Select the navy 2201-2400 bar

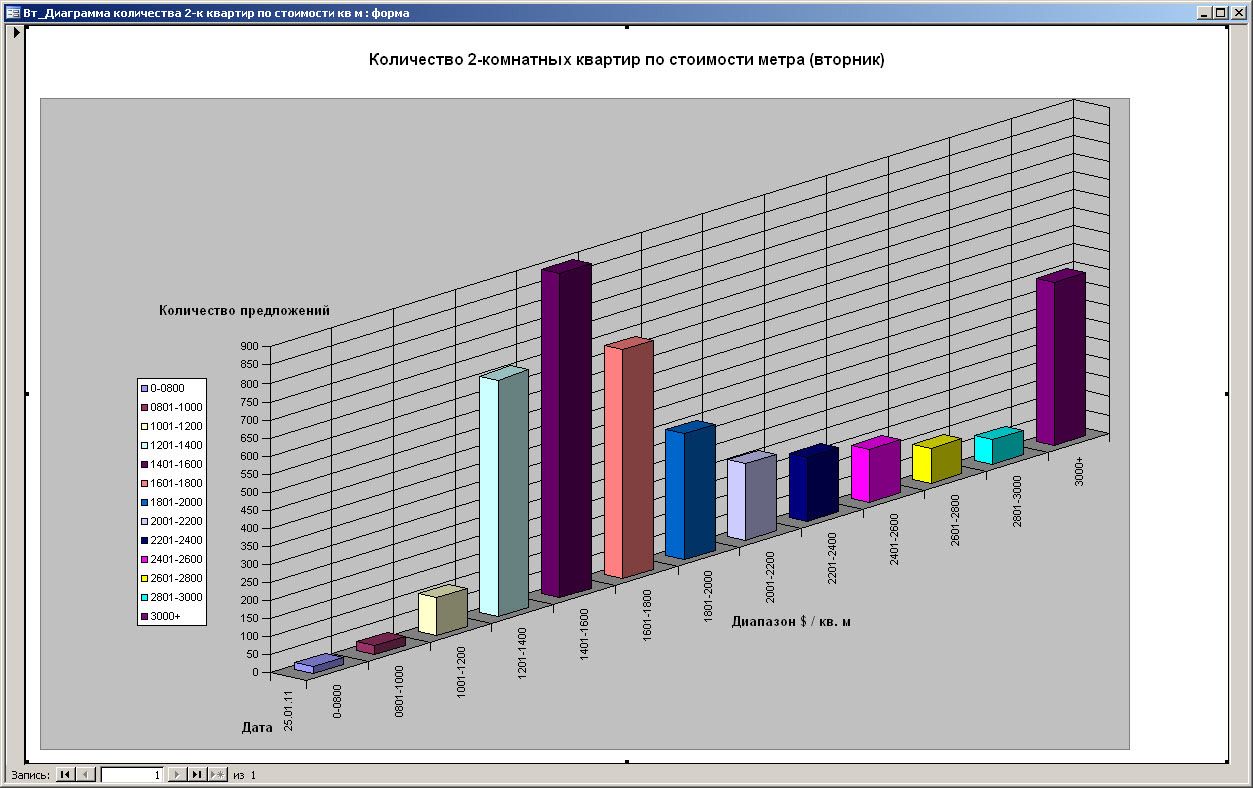point(813,483)
